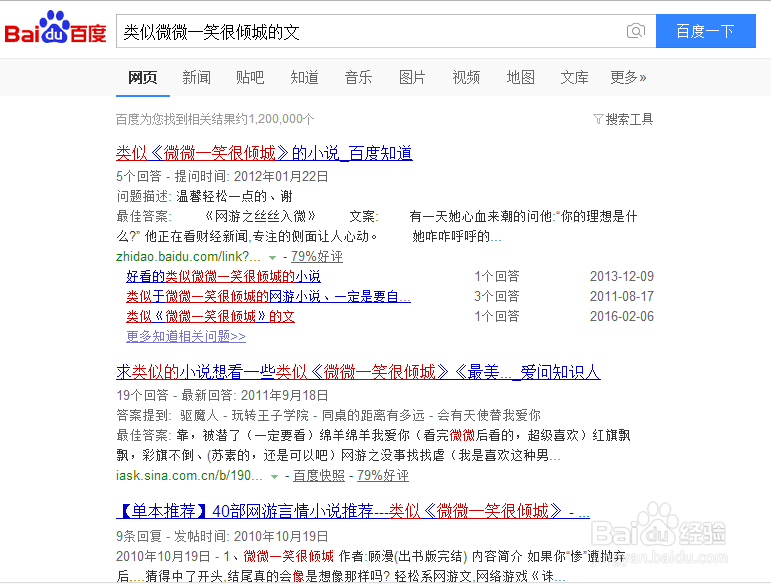Click the 百度一下 search button

point(706,31)
